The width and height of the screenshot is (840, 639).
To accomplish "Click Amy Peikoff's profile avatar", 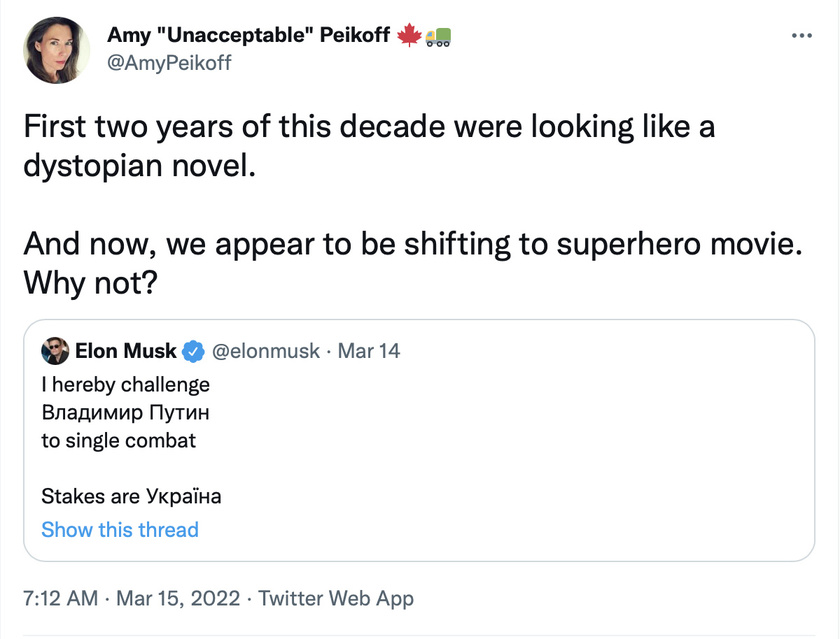I will 56,50.
